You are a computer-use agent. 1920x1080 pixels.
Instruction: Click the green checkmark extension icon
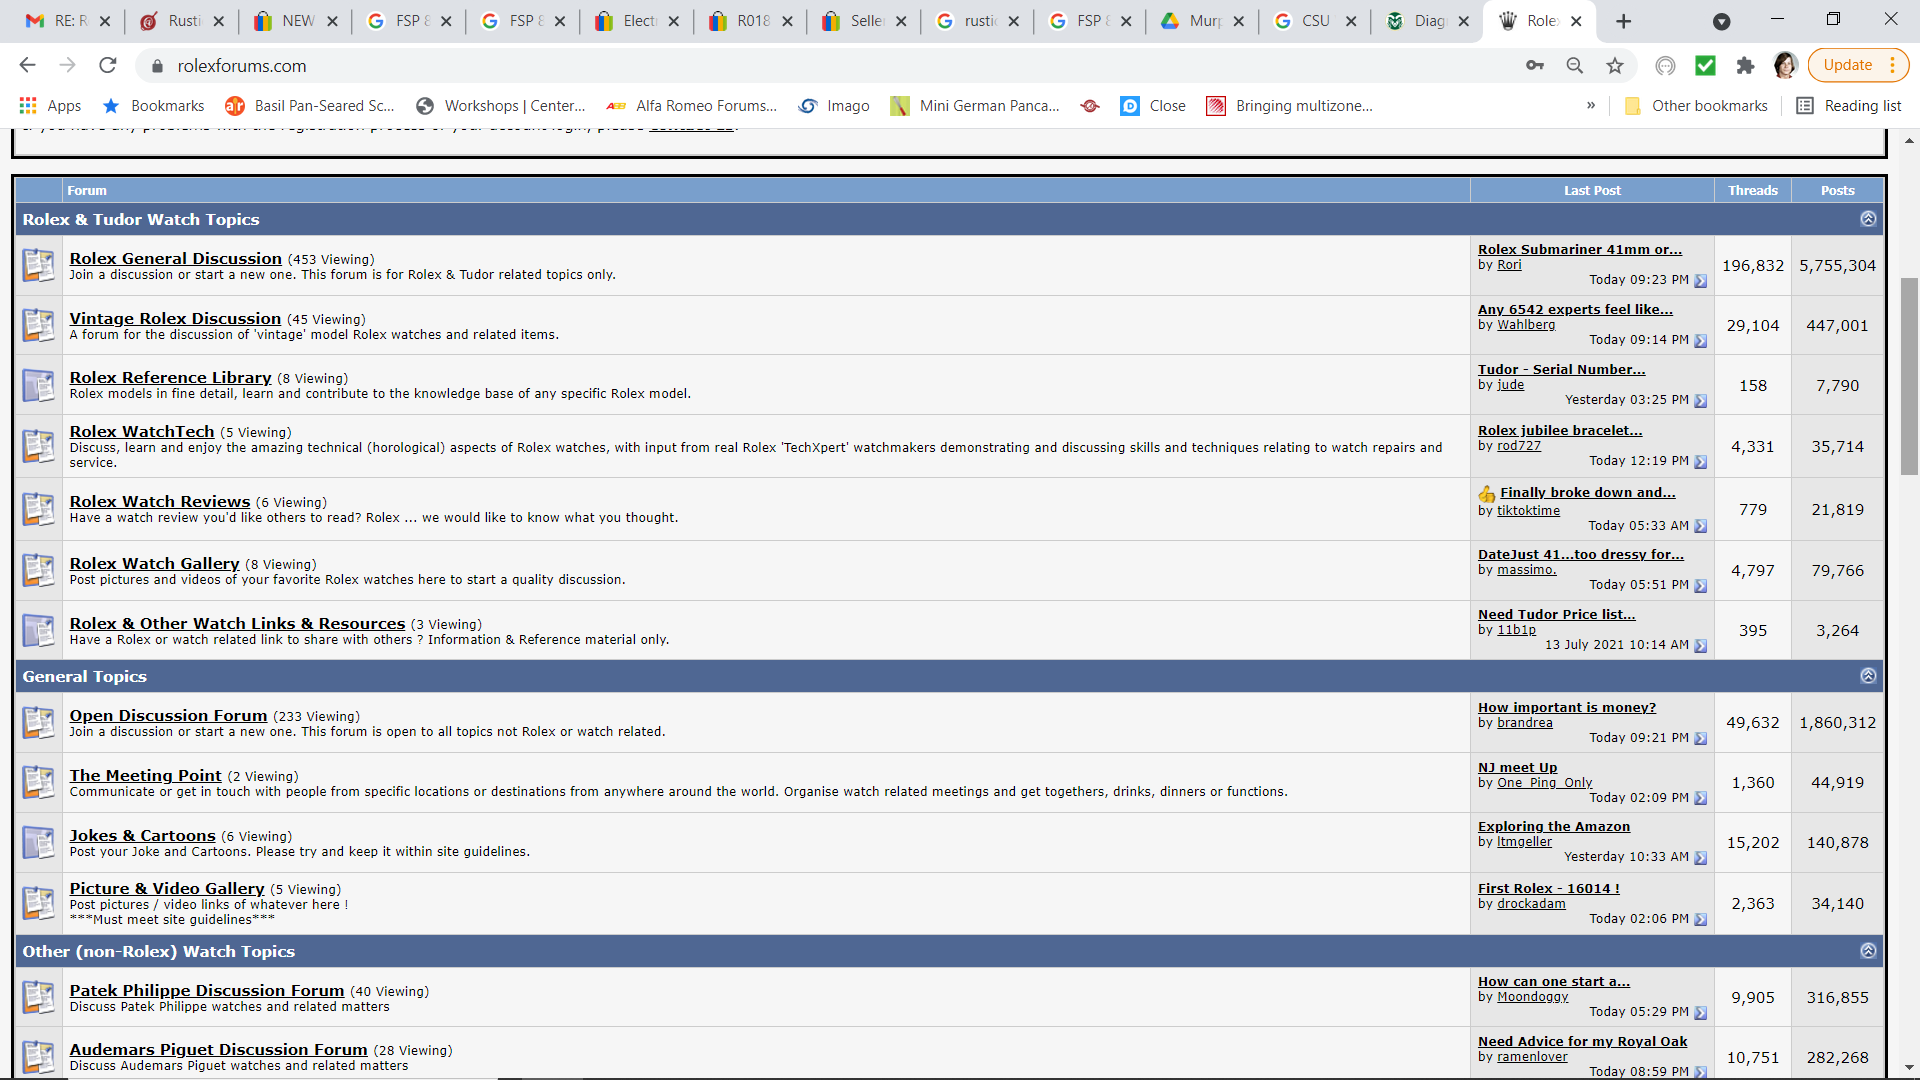pos(1705,65)
